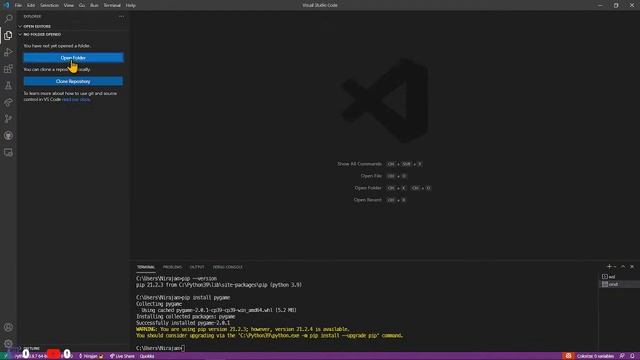The width and height of the screenshot is (640, 360).
Task: Maximize the panel with up chevron
Action: [623, 267]
